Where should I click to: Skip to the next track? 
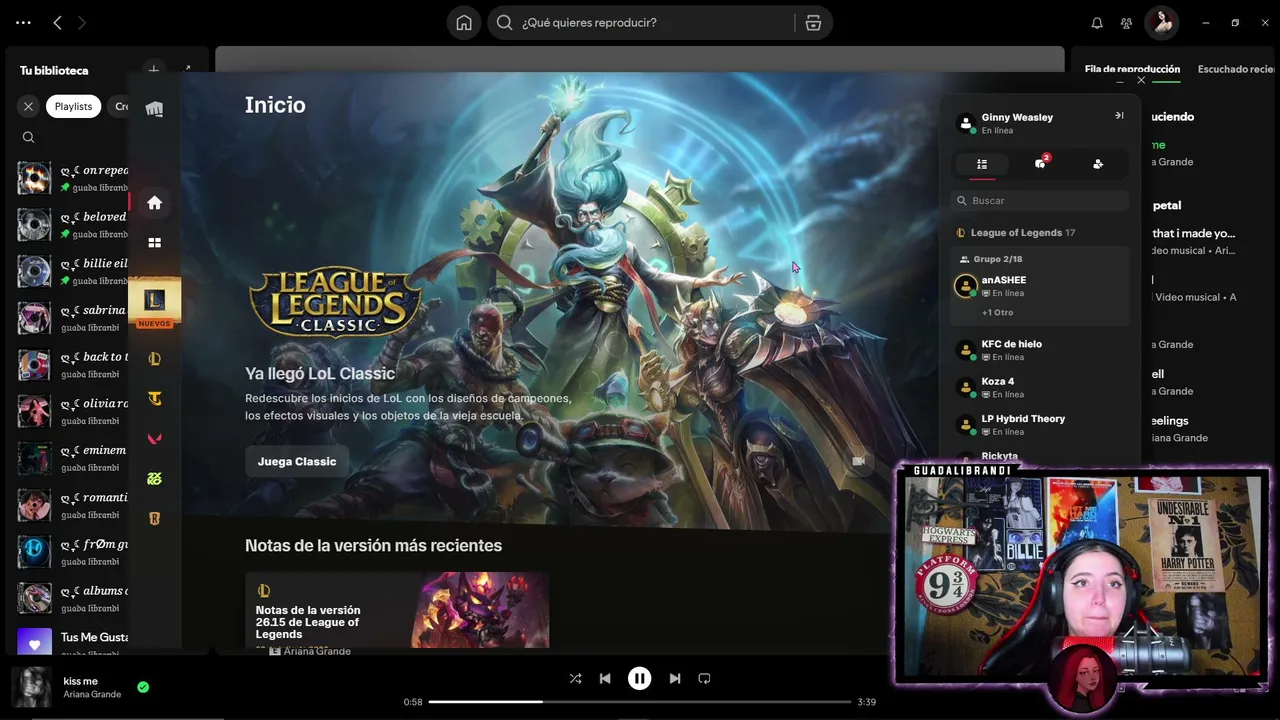pos(675,678)
